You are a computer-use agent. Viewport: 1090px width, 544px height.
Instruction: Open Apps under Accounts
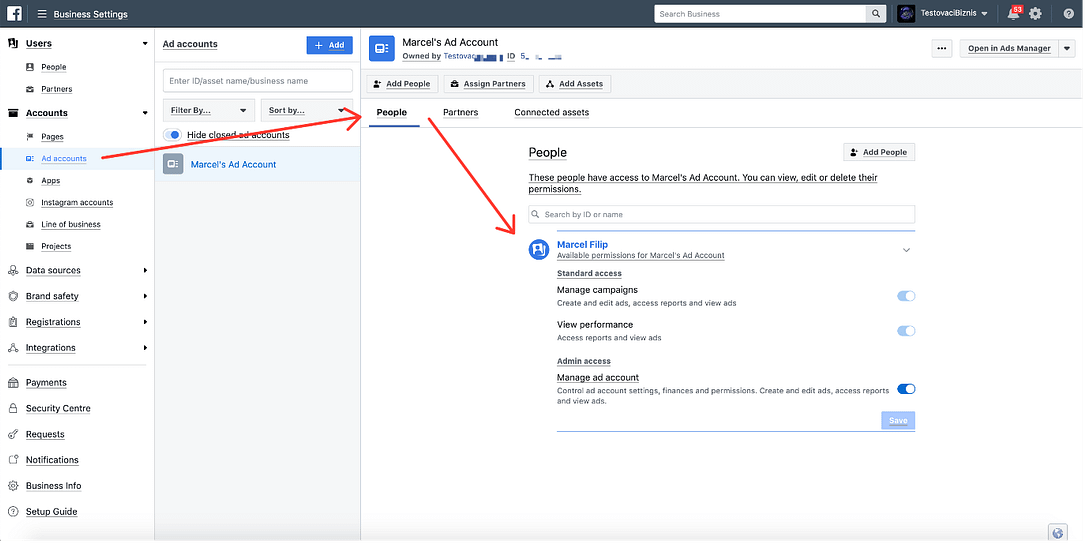(x=51, y=181)
